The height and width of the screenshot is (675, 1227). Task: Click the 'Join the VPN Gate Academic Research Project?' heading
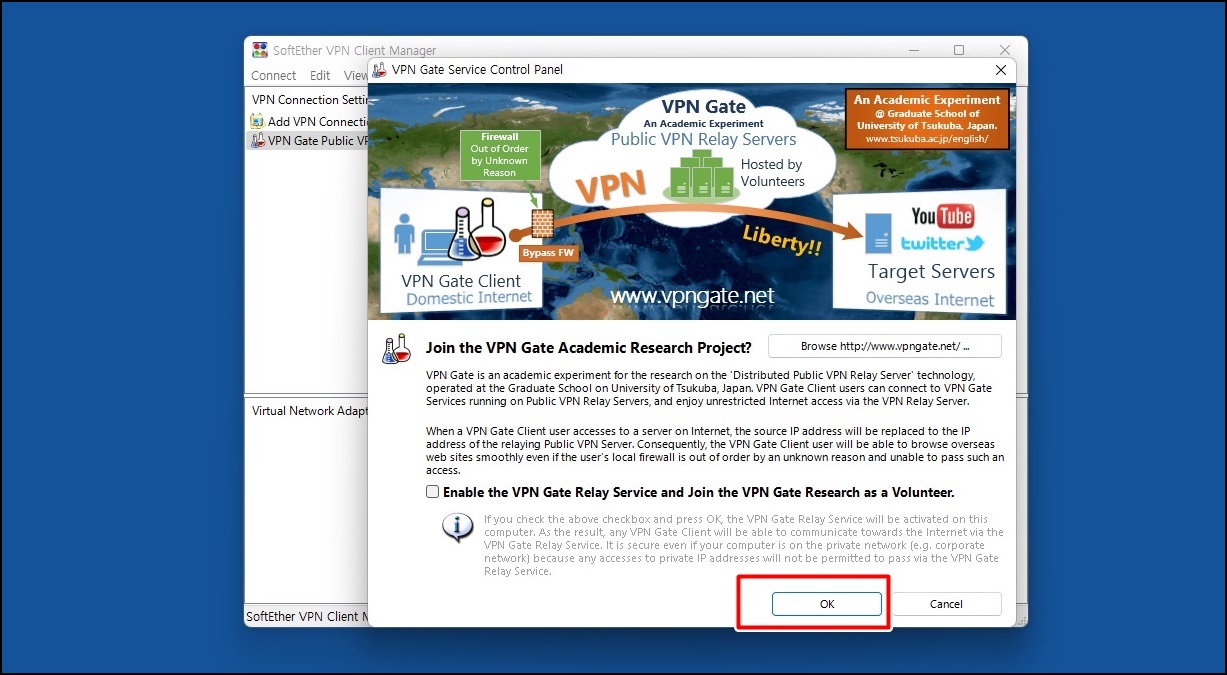tap(589, 348)
